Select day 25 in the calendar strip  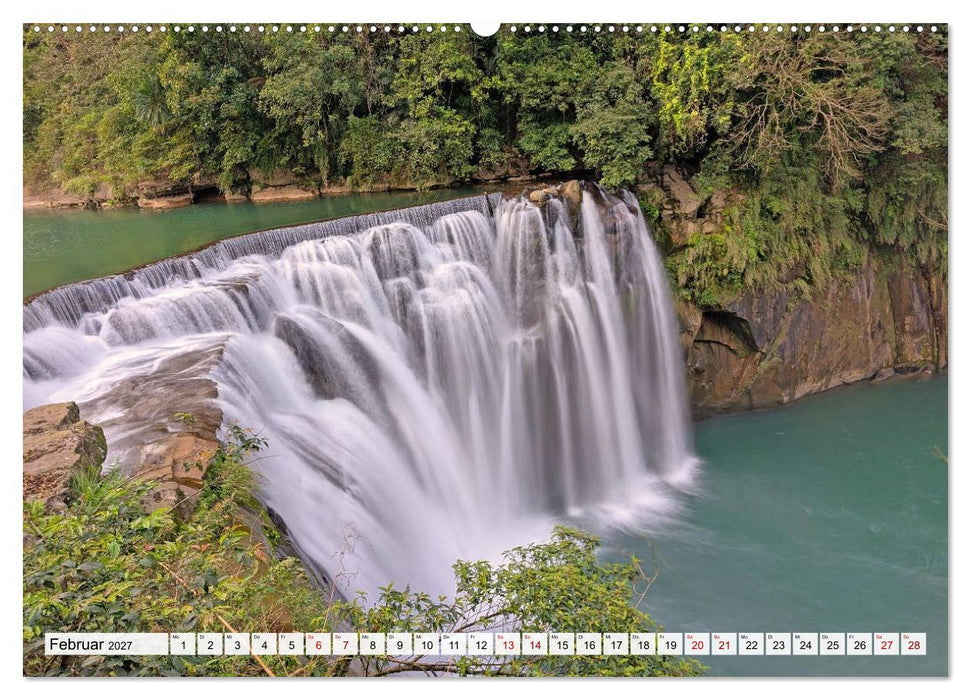click(x=833, y=644)
